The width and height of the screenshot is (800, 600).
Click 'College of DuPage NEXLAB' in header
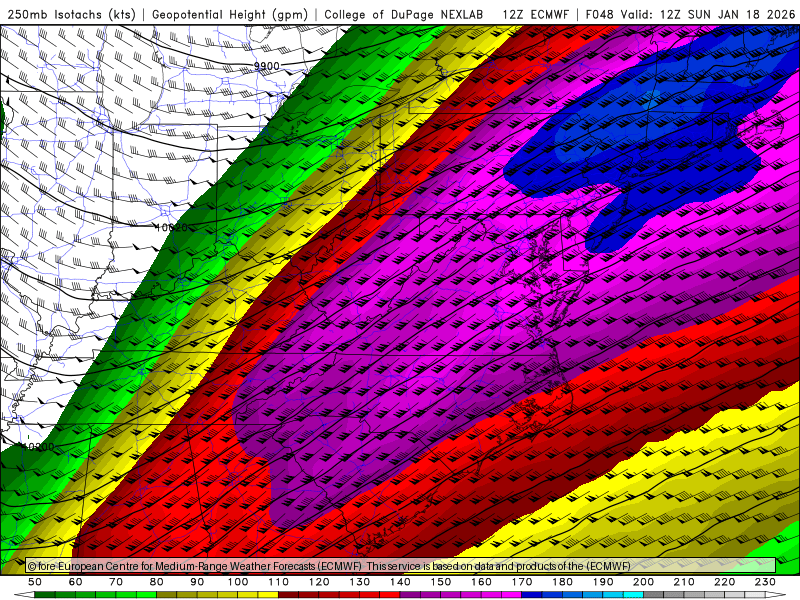(404, 14)
